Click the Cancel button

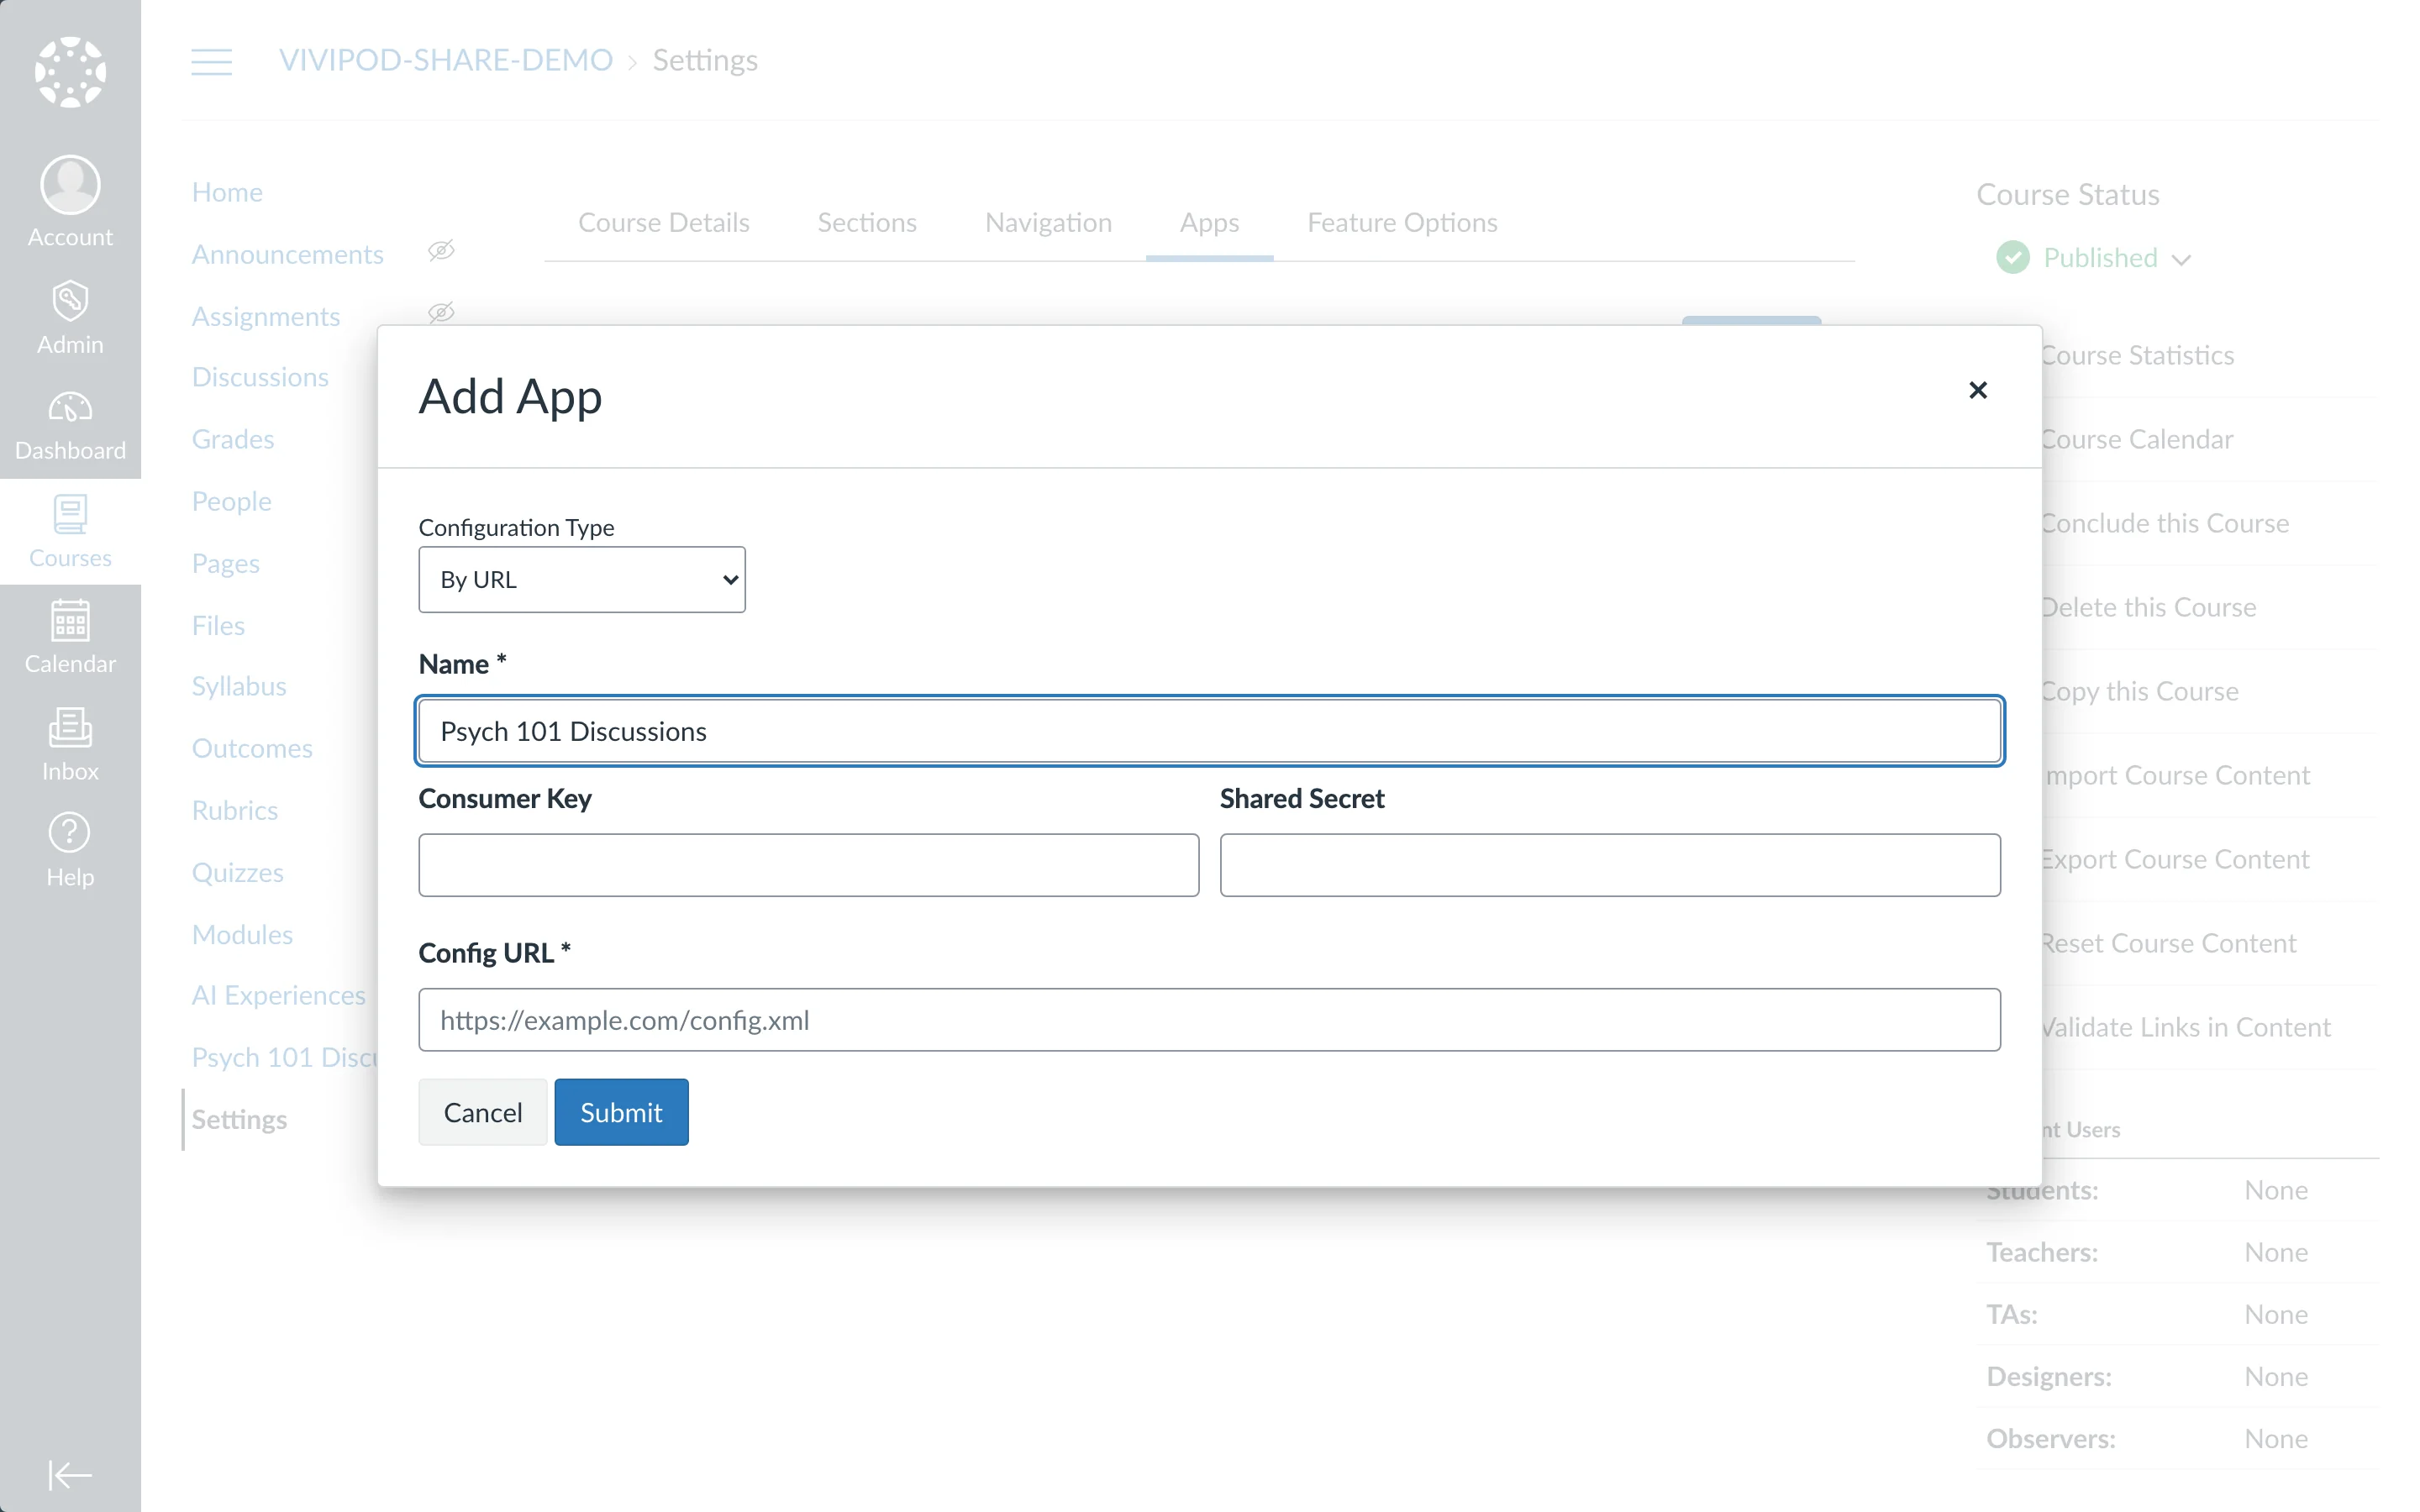483,1112
